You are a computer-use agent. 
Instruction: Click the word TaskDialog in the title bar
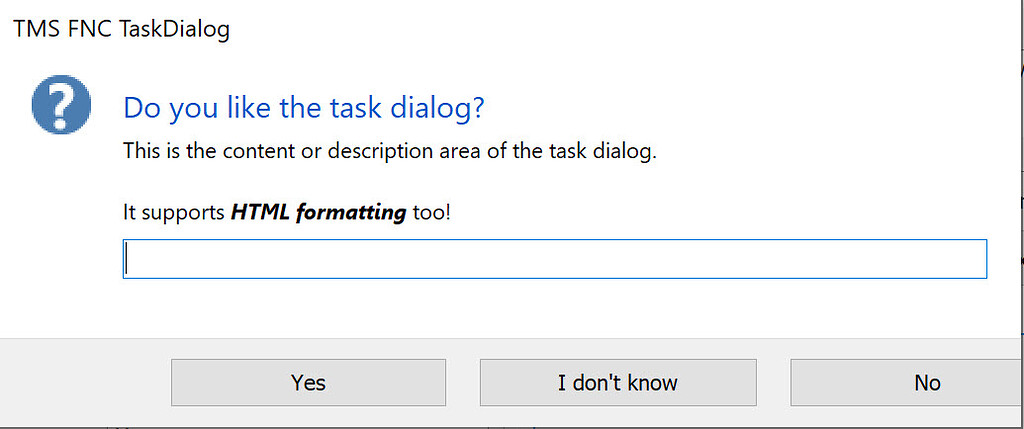(x=174, y=29)
